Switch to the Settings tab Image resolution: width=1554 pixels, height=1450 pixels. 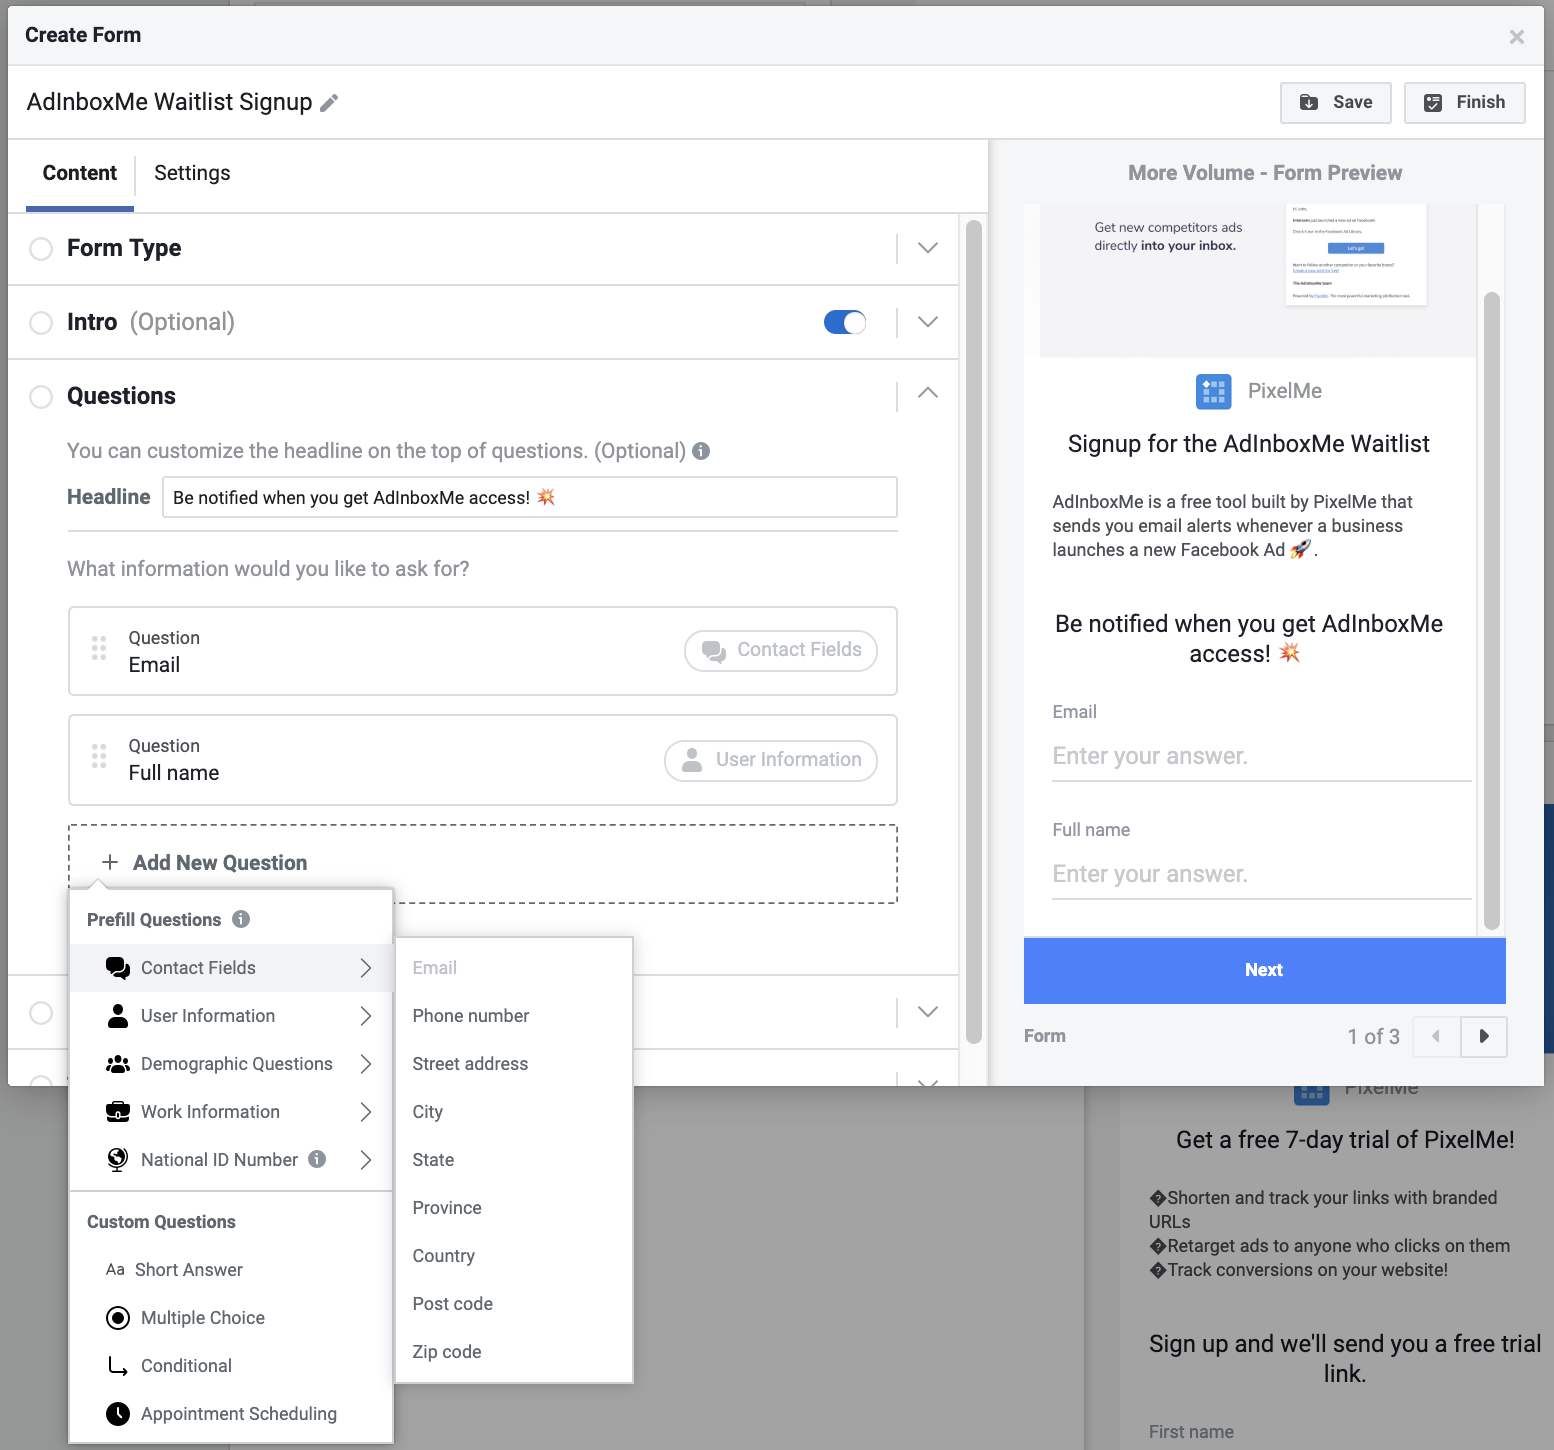192,173
